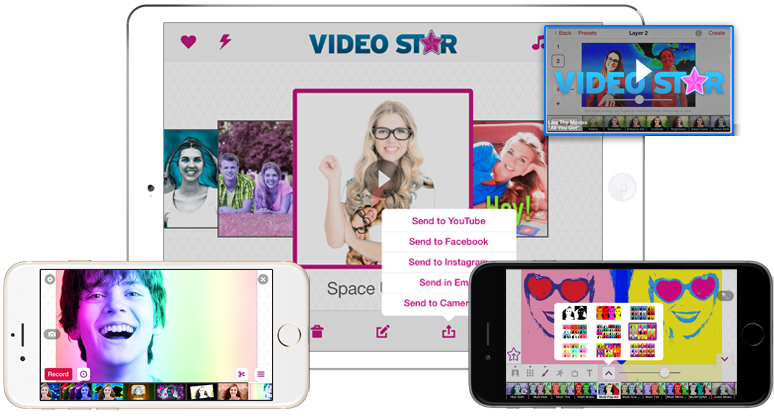Play the center video of the girl with glasses
Viewport: 774px width, 420px height.
(x=383, y=179)
